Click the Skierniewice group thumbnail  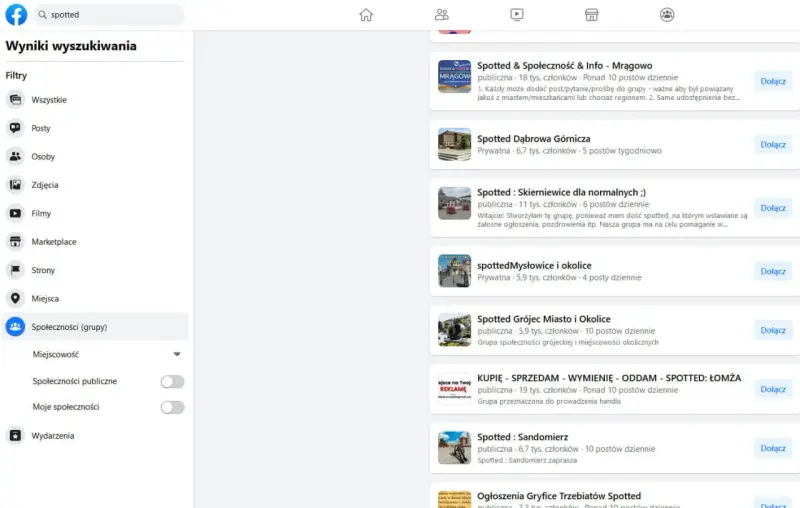[455, 204]
